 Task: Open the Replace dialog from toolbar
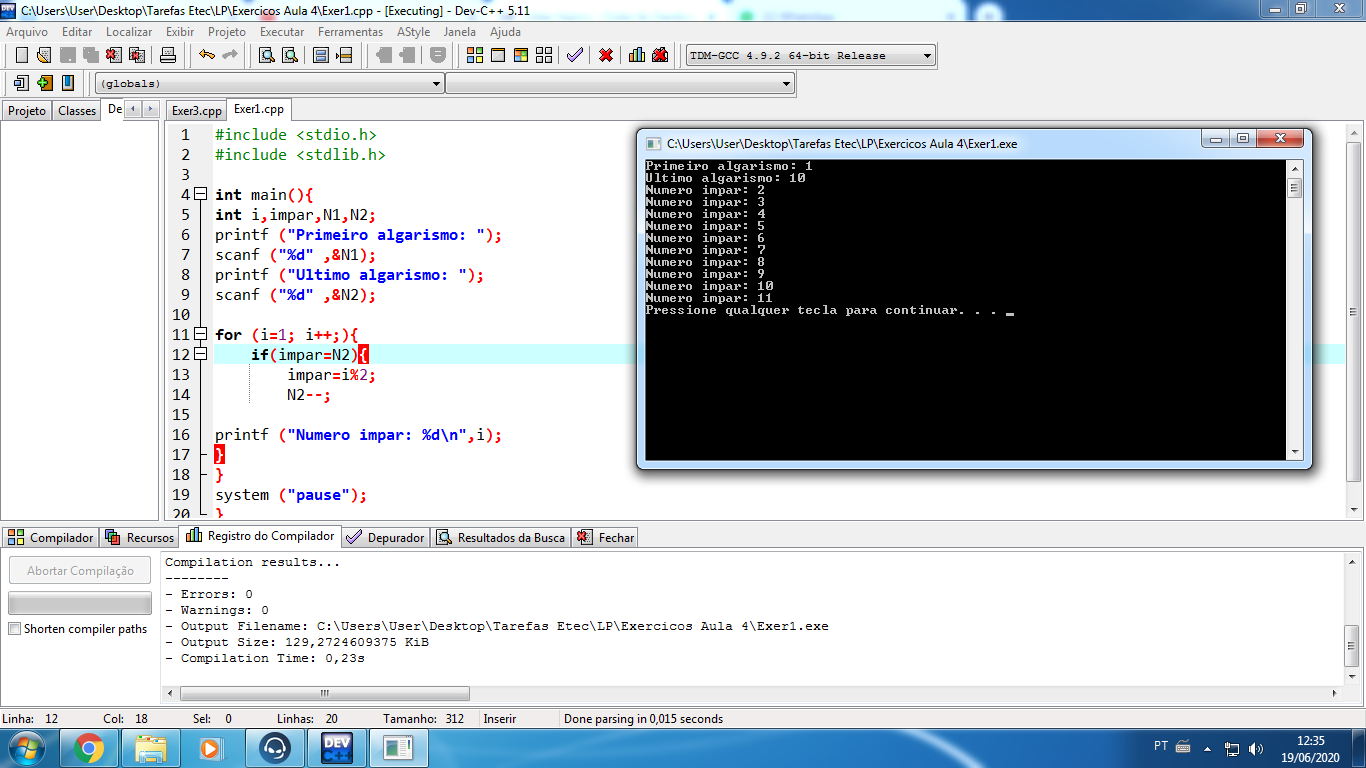tap(290, 55)
